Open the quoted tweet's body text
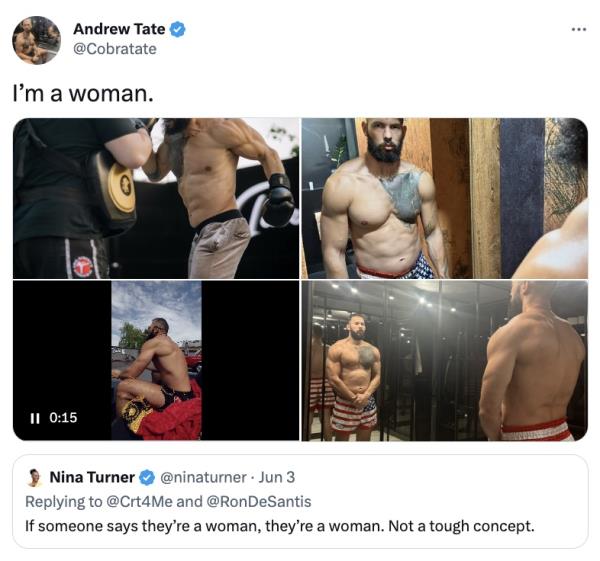Image resolution: width=600 pixels, height=561 pixels. point(279,526)
